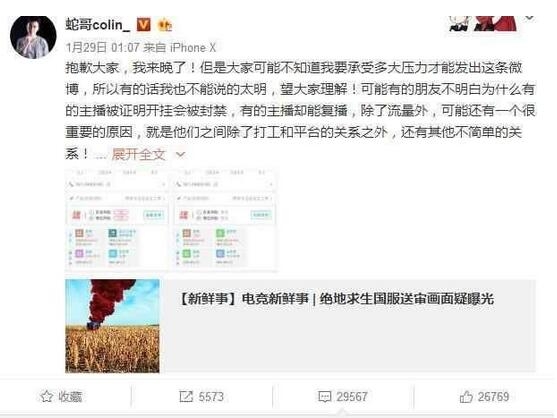Image resolution: width=557 pixels, height=418 pixels.
Task: Open the 1月29日 01:07 timestamp link
Action: (x=102, y=47)
